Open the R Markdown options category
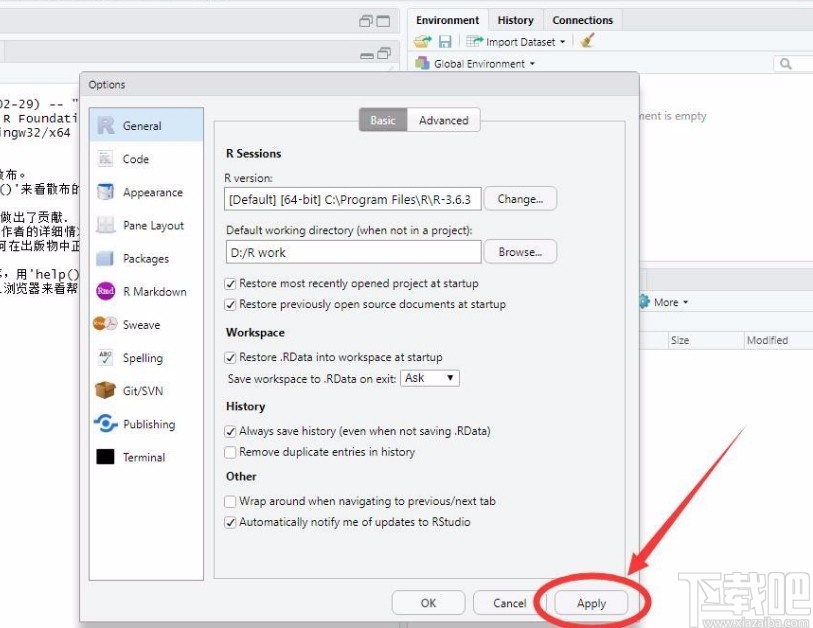This screenshot has width=813, height=628. [146, 291]
